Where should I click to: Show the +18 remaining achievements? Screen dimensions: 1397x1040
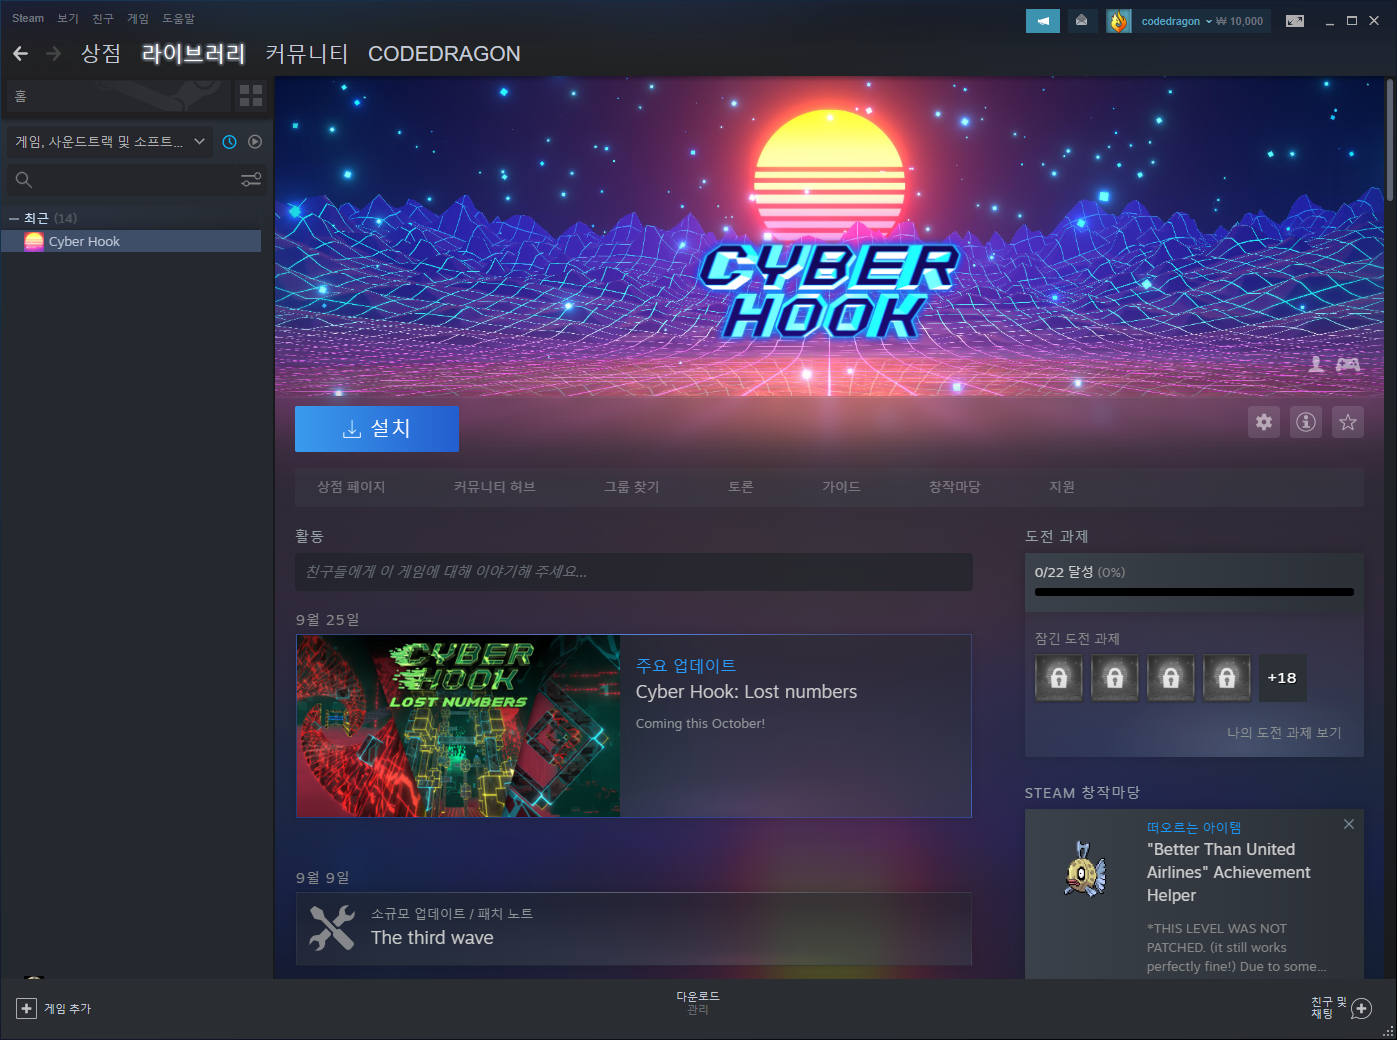pyautogui.click(x=1282, y=678)
